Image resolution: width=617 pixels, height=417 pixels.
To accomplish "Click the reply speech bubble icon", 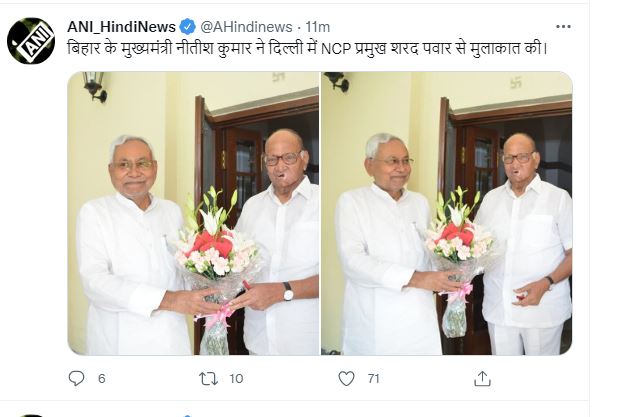I will [76, 378].
